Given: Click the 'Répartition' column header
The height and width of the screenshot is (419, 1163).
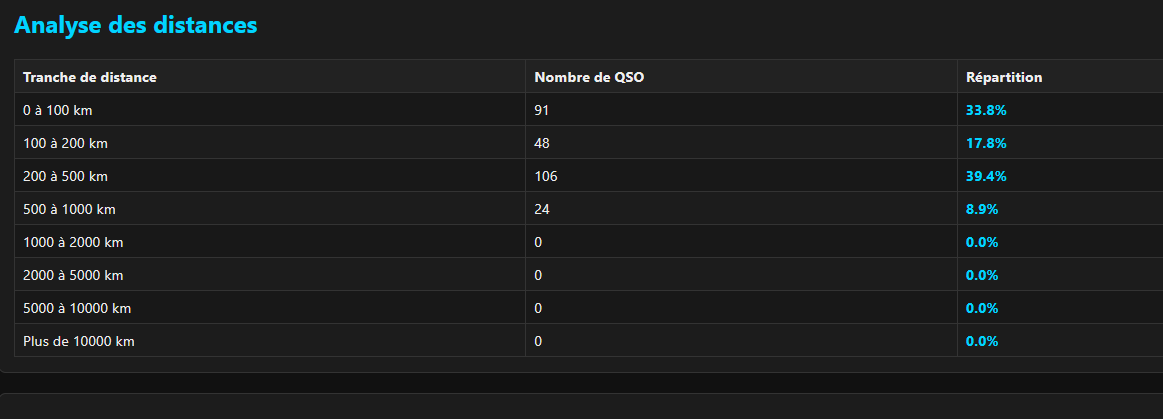Looking at the screenshot, I should (x=1004, y=77).
